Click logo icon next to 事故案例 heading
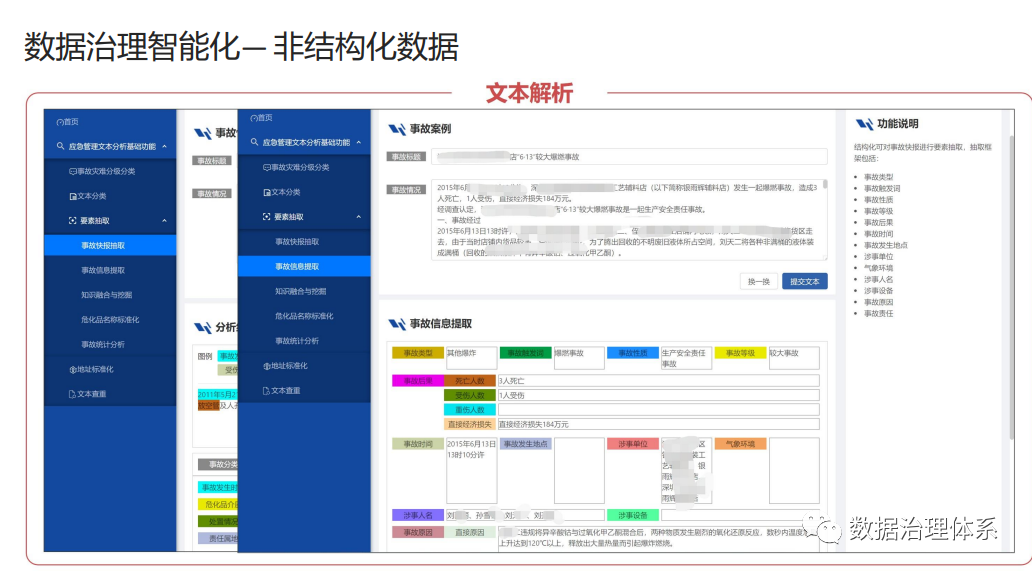The height and width of the screenshot is (574, 1032). [x=397, y=129]
